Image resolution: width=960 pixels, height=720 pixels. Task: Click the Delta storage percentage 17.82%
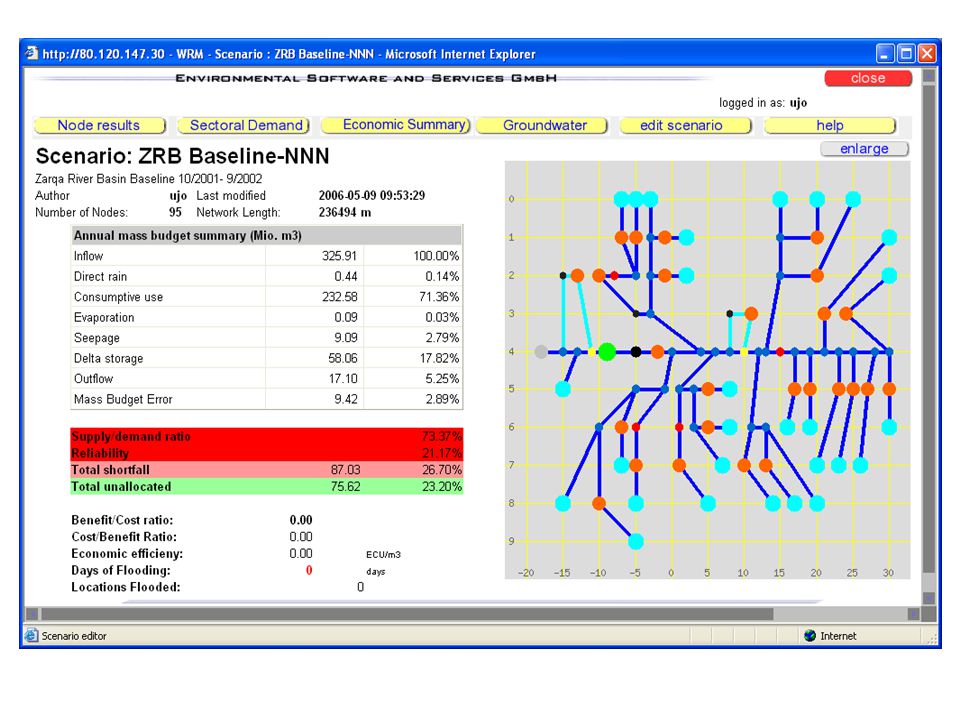(x=439, y=358)
